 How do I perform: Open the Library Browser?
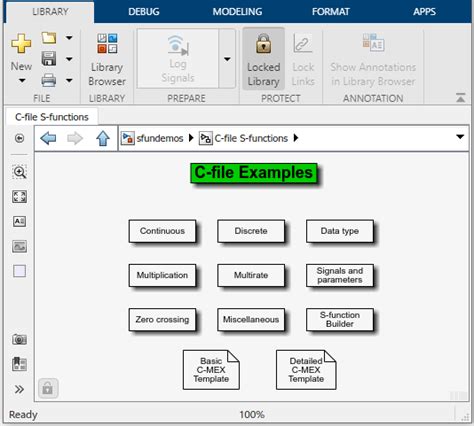[107, 60]
